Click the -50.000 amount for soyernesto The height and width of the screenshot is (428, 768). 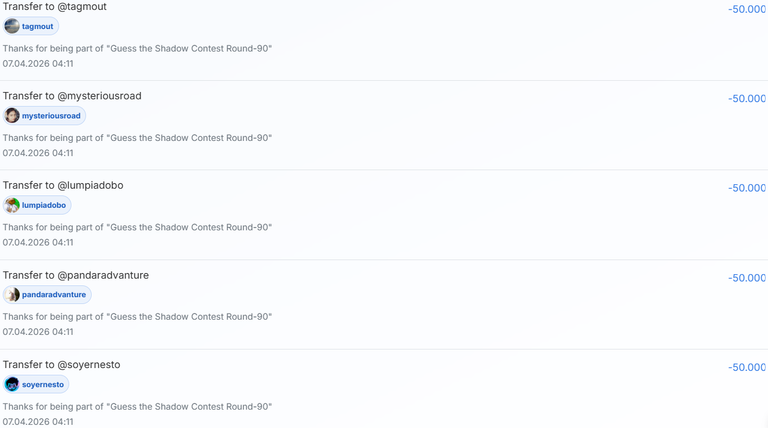pos(747,367)
